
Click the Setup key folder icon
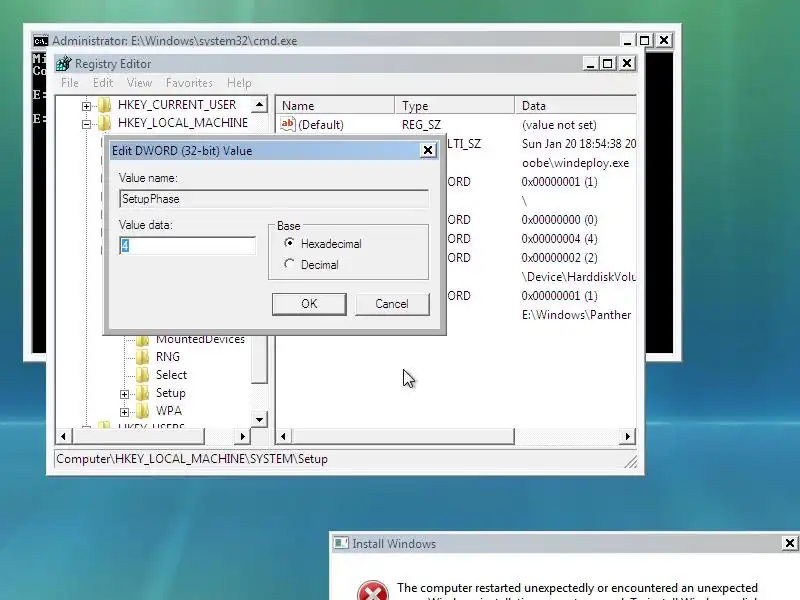[143, 393]
